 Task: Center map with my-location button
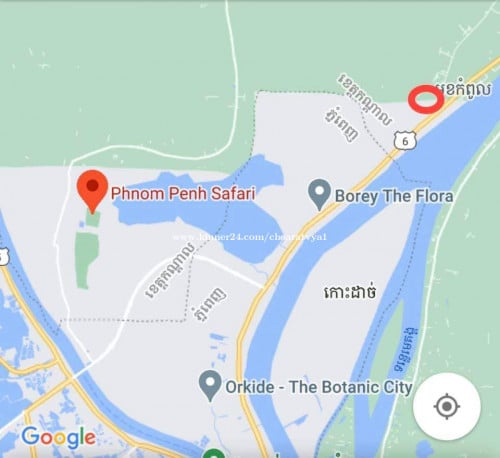[447, 406]
